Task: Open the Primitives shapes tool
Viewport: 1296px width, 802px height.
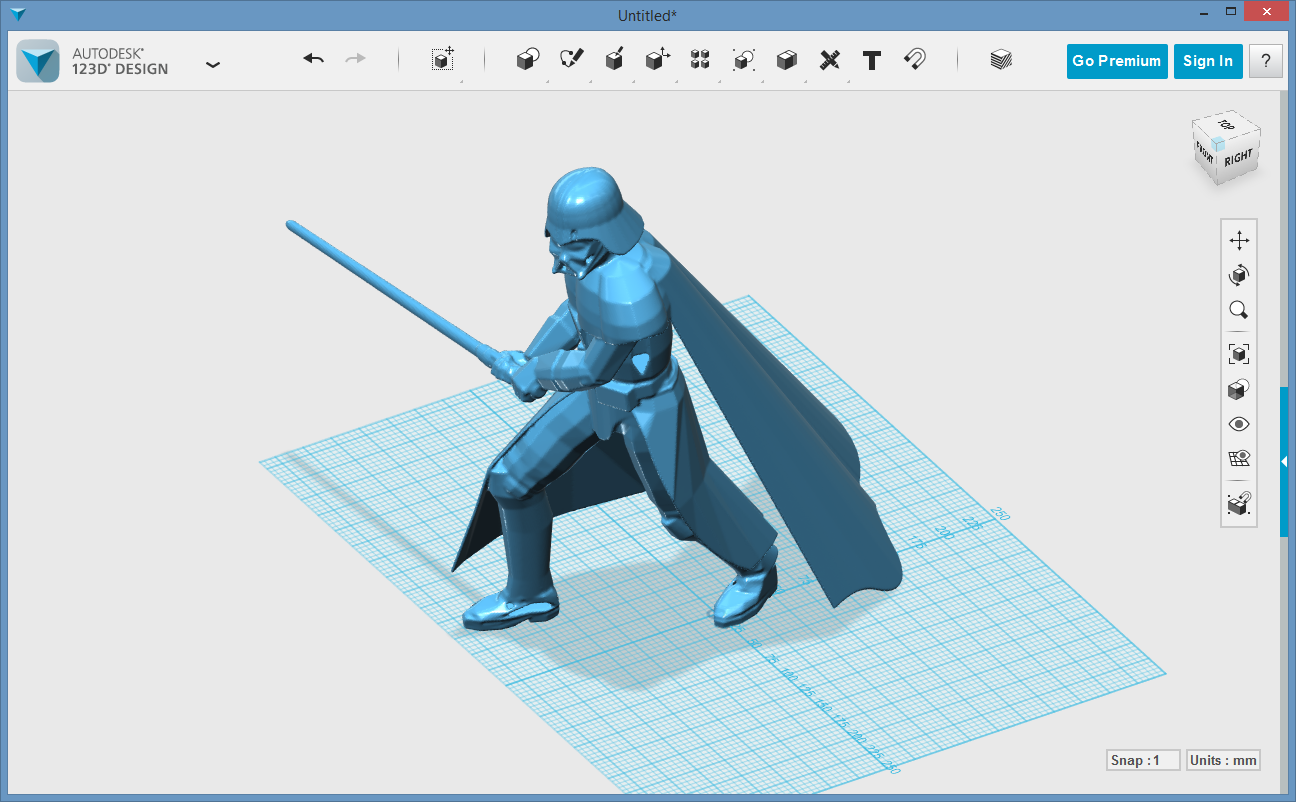Action: [x=527, y=60]
